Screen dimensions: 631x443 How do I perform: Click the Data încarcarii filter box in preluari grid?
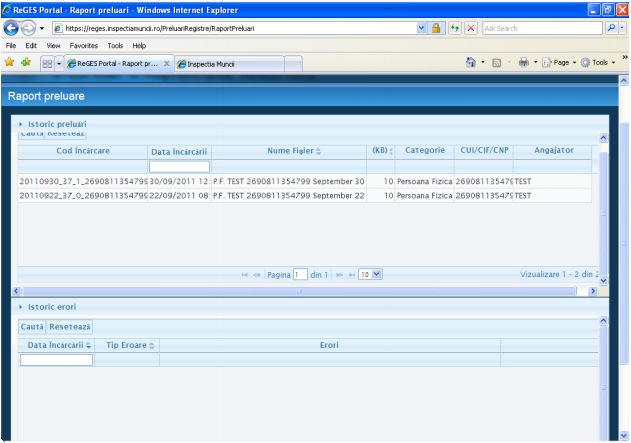click(x=179, y=167)
